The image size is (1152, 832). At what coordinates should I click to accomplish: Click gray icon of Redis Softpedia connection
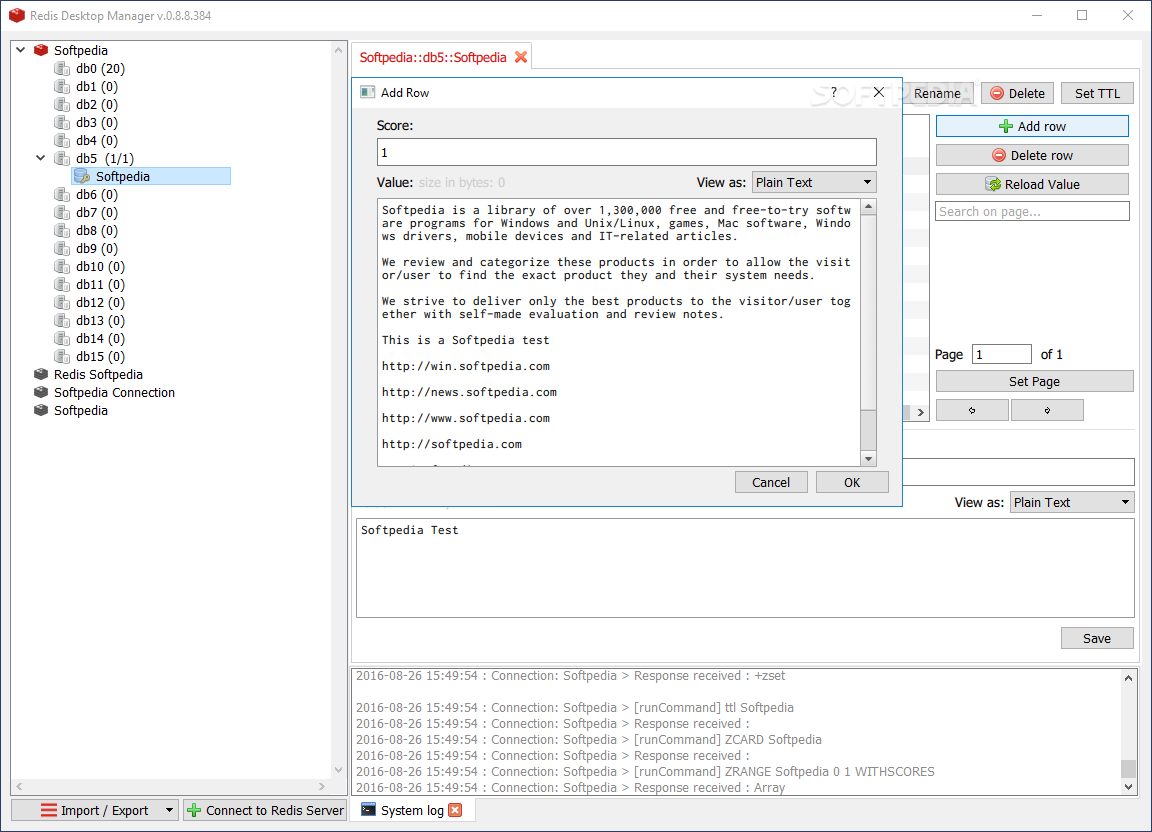pos(41,374)
